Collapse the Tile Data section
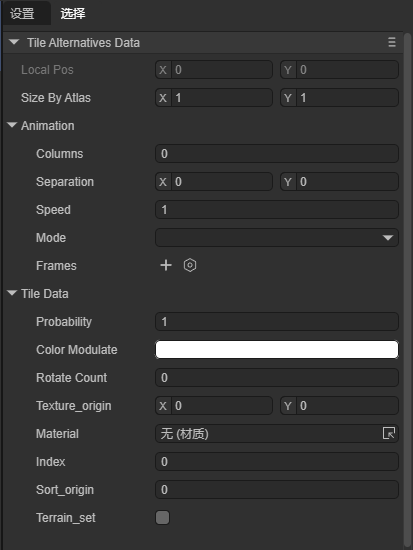This screenshot has width=413, height=550. click(x=12, y=293)
